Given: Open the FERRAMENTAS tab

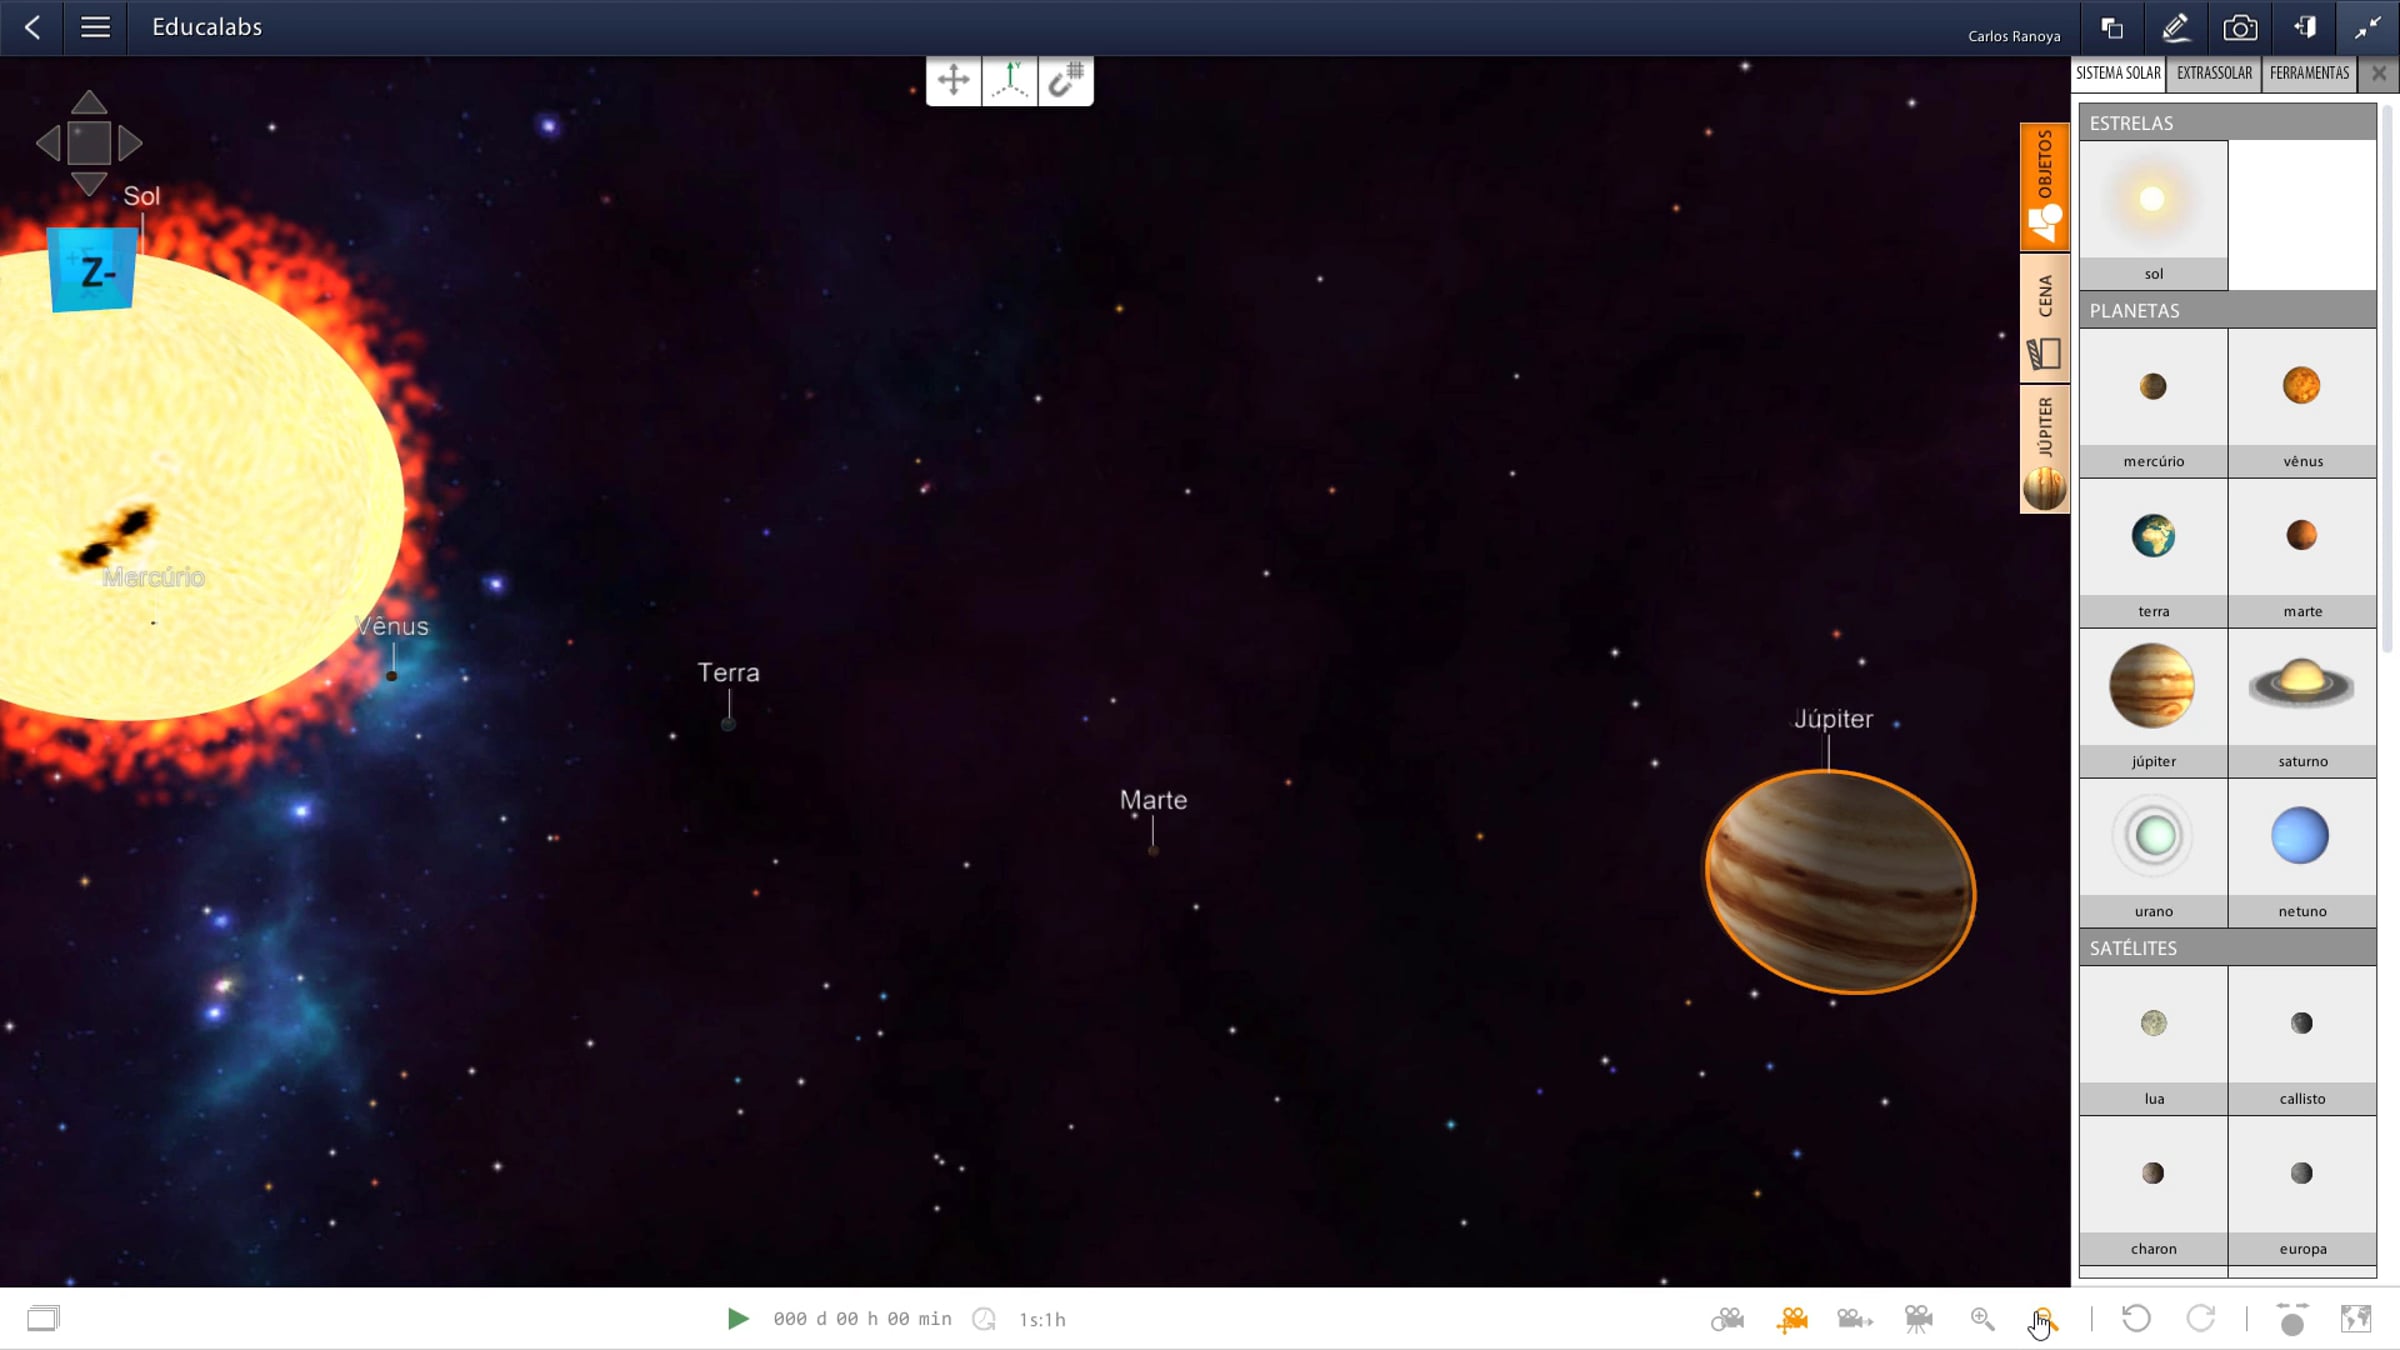Looking at the screenshot, I should 2309,73.
